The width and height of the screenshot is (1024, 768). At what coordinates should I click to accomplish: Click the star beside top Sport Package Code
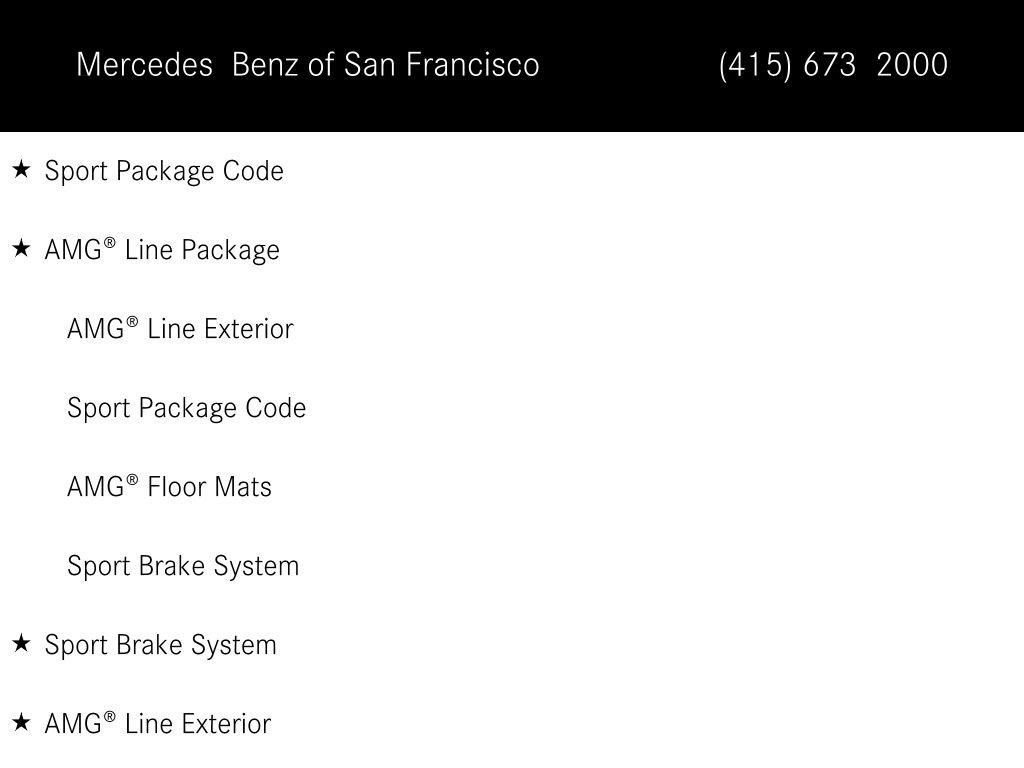[x=22, y=170]
